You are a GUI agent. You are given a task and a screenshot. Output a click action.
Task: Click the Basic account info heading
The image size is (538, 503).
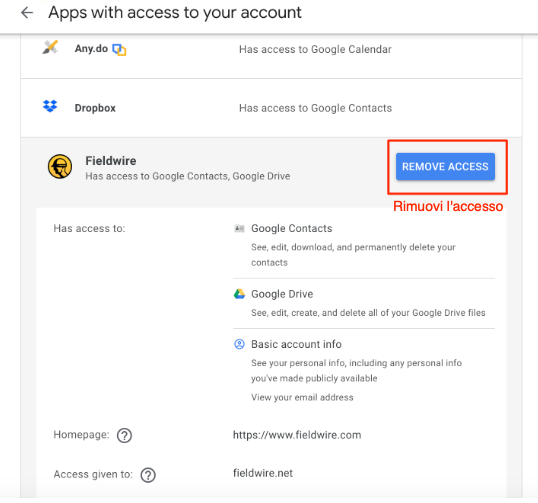296,344
